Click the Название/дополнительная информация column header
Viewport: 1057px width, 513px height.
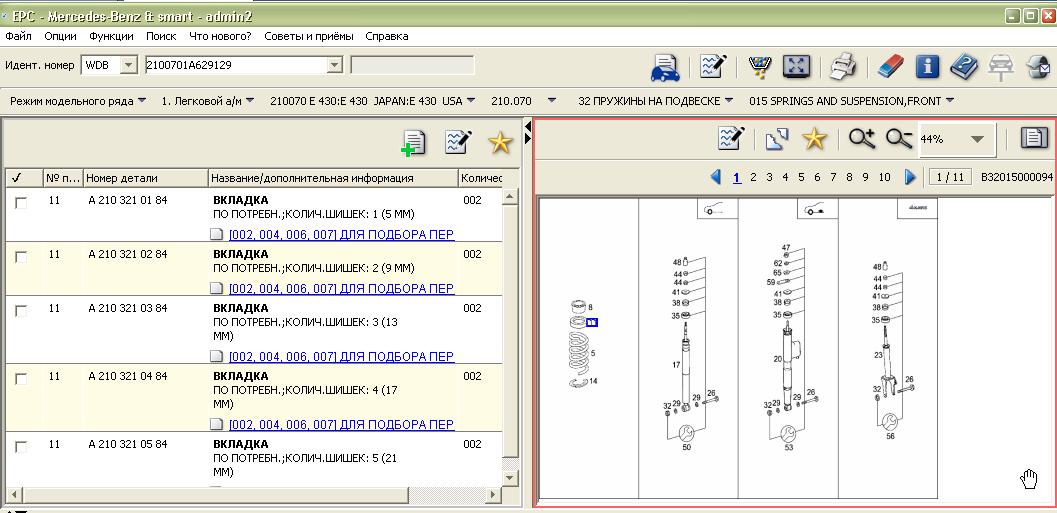click(333, 178)
